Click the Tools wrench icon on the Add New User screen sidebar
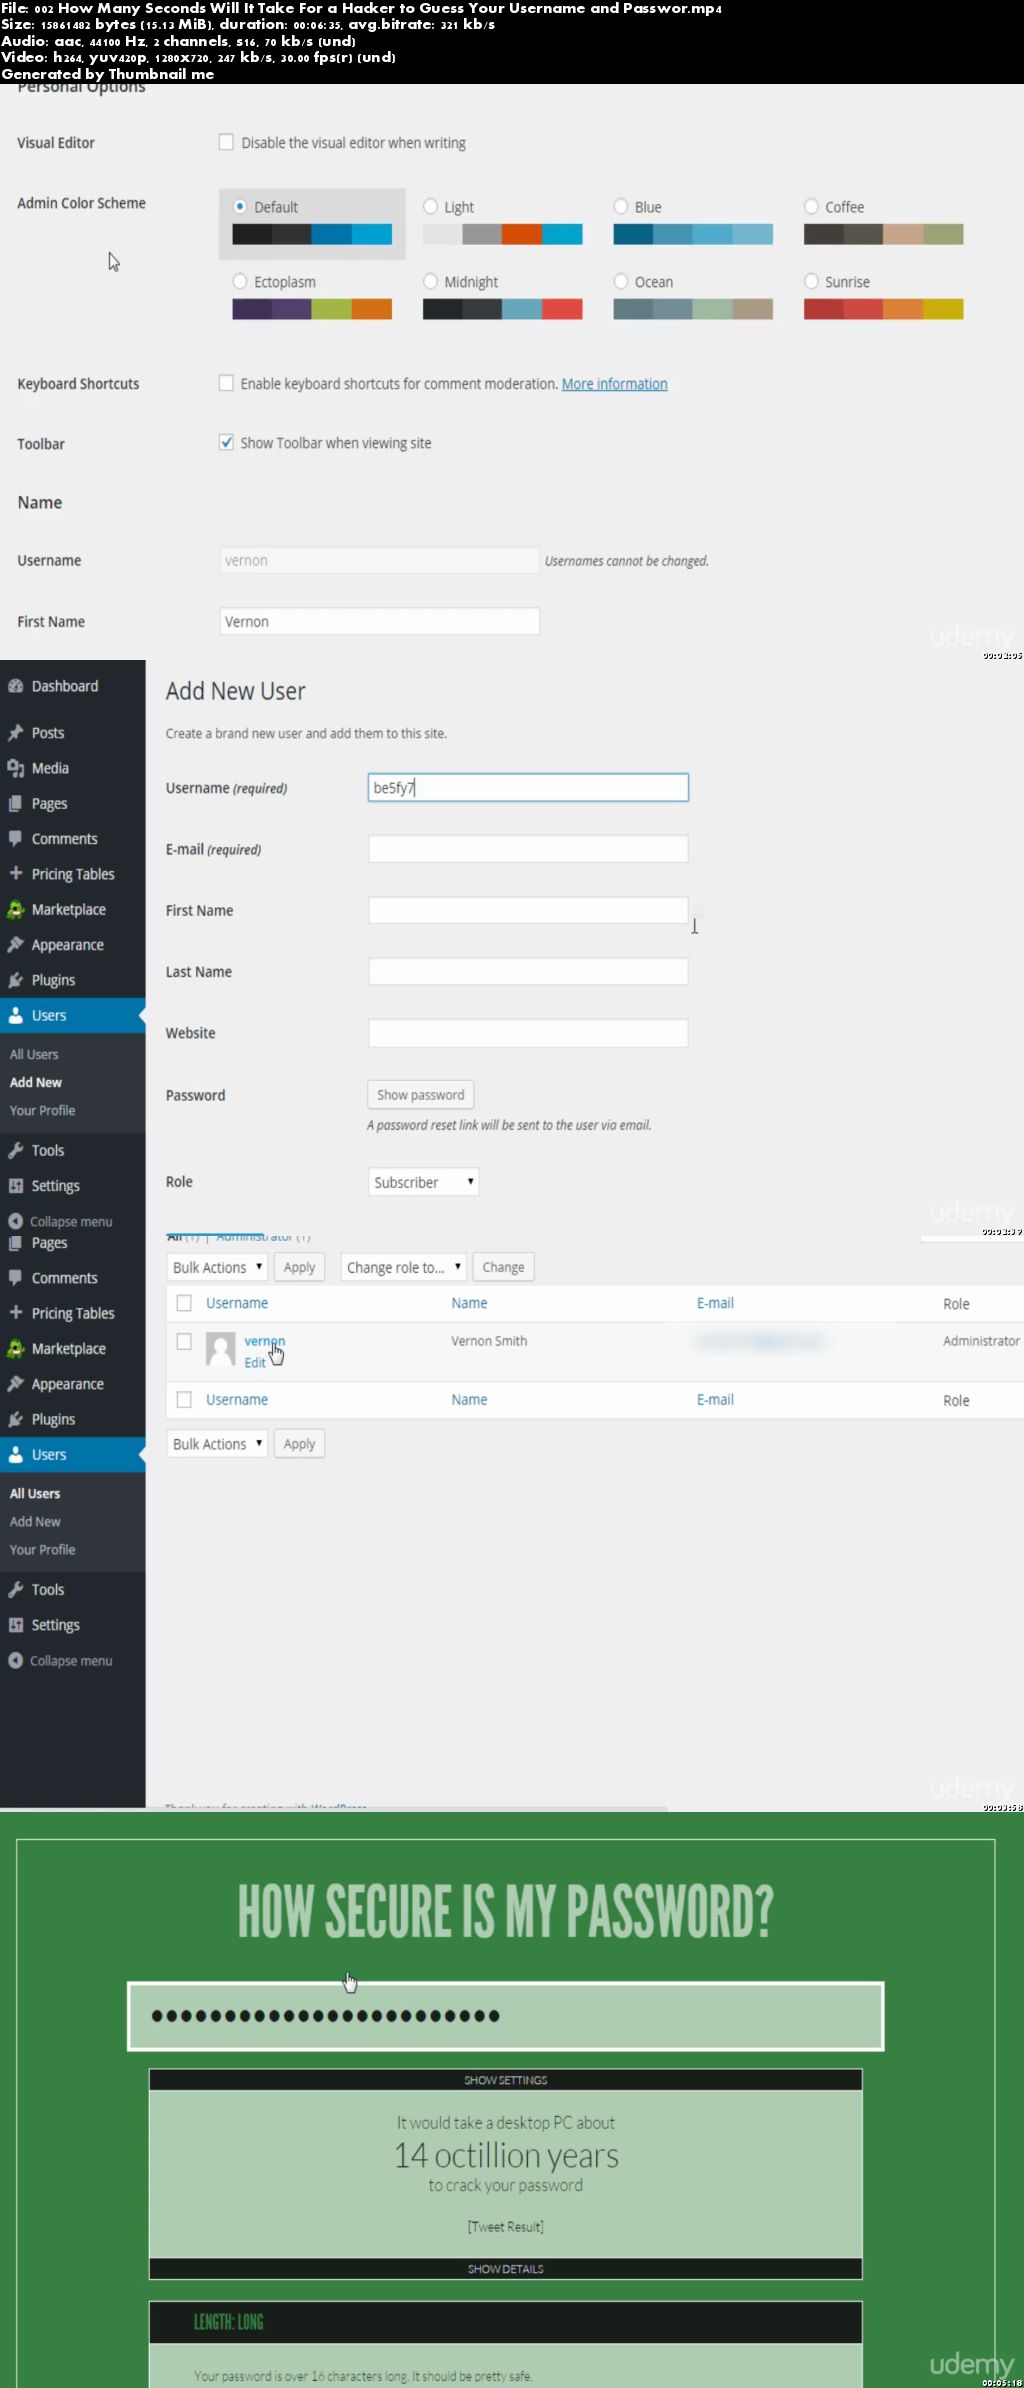Viewport: 1024px width, 2388px height. 15,1150
